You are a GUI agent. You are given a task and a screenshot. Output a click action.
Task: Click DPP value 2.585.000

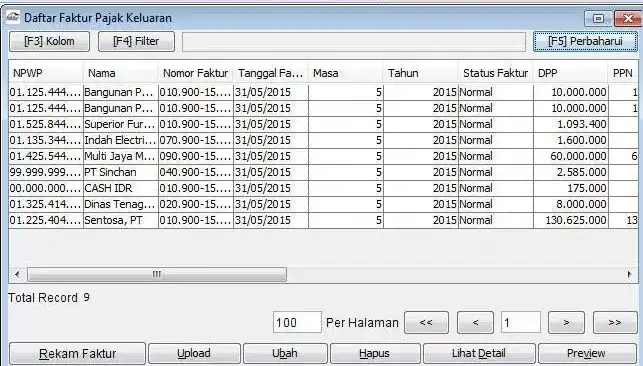571,172
